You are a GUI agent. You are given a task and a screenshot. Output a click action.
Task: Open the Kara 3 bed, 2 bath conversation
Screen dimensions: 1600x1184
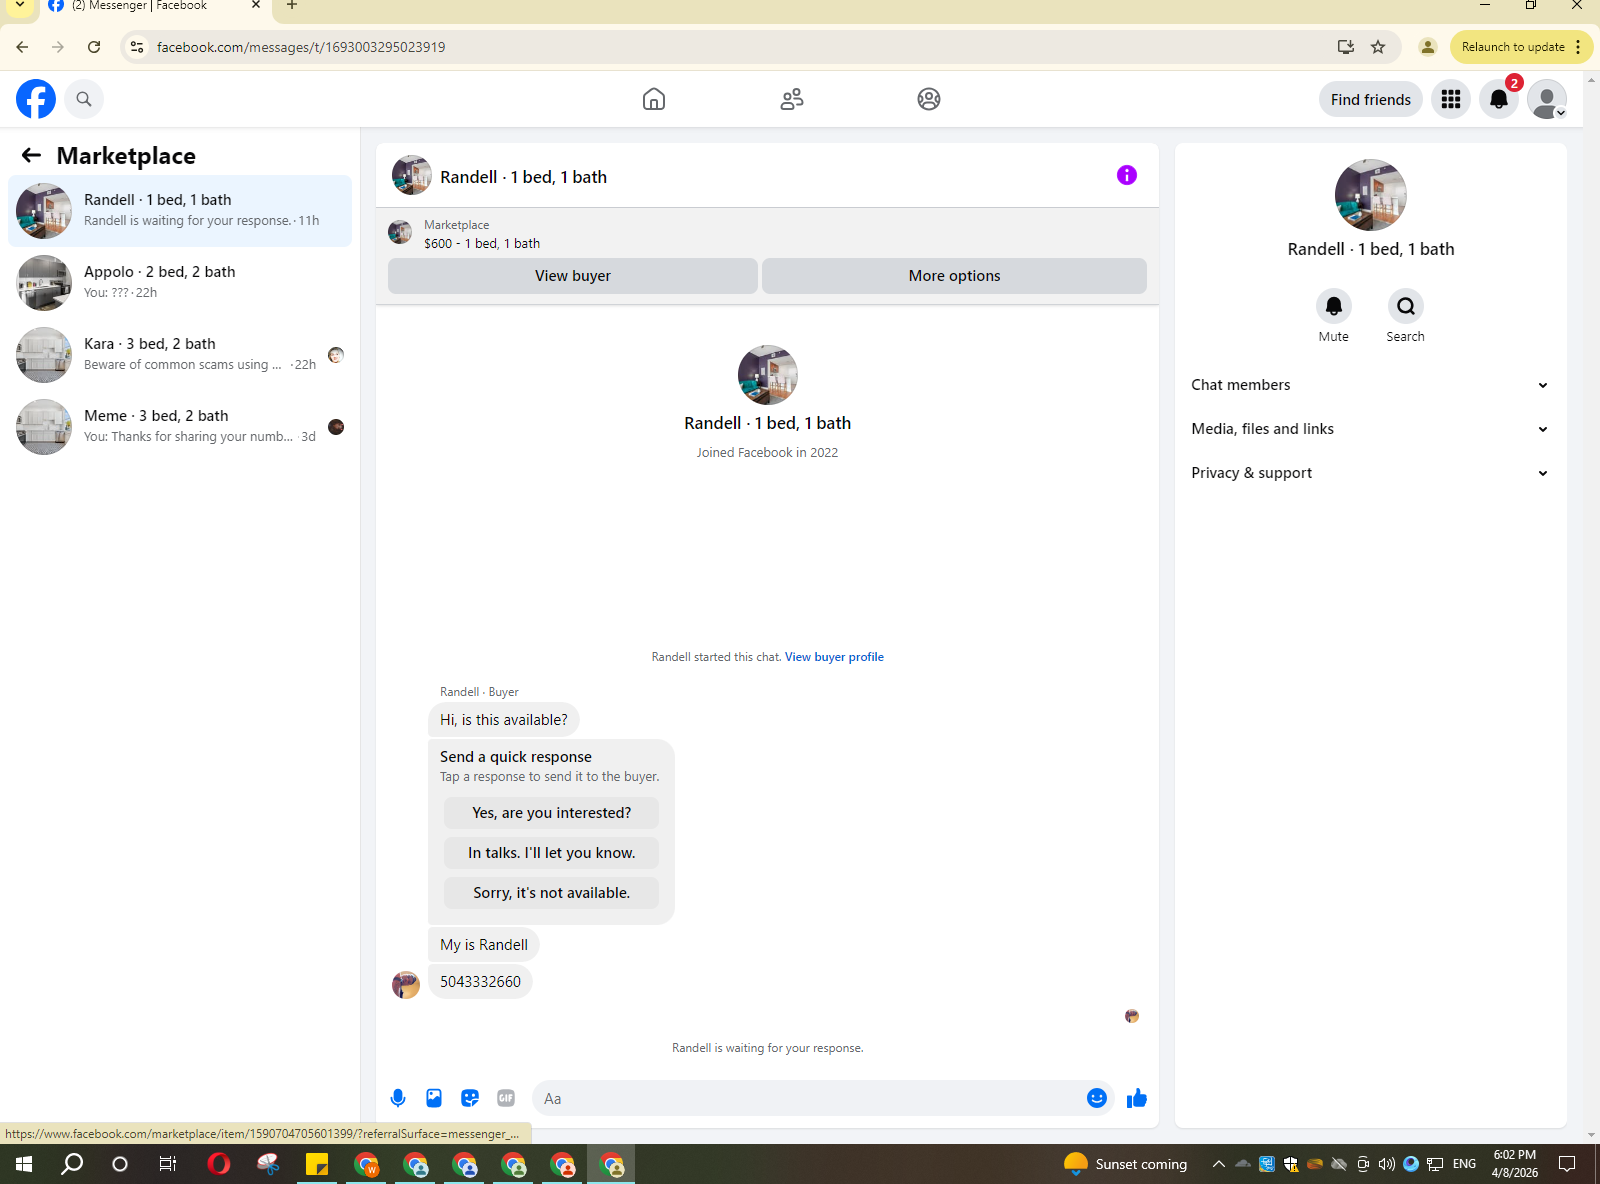[x=180, y=355]
